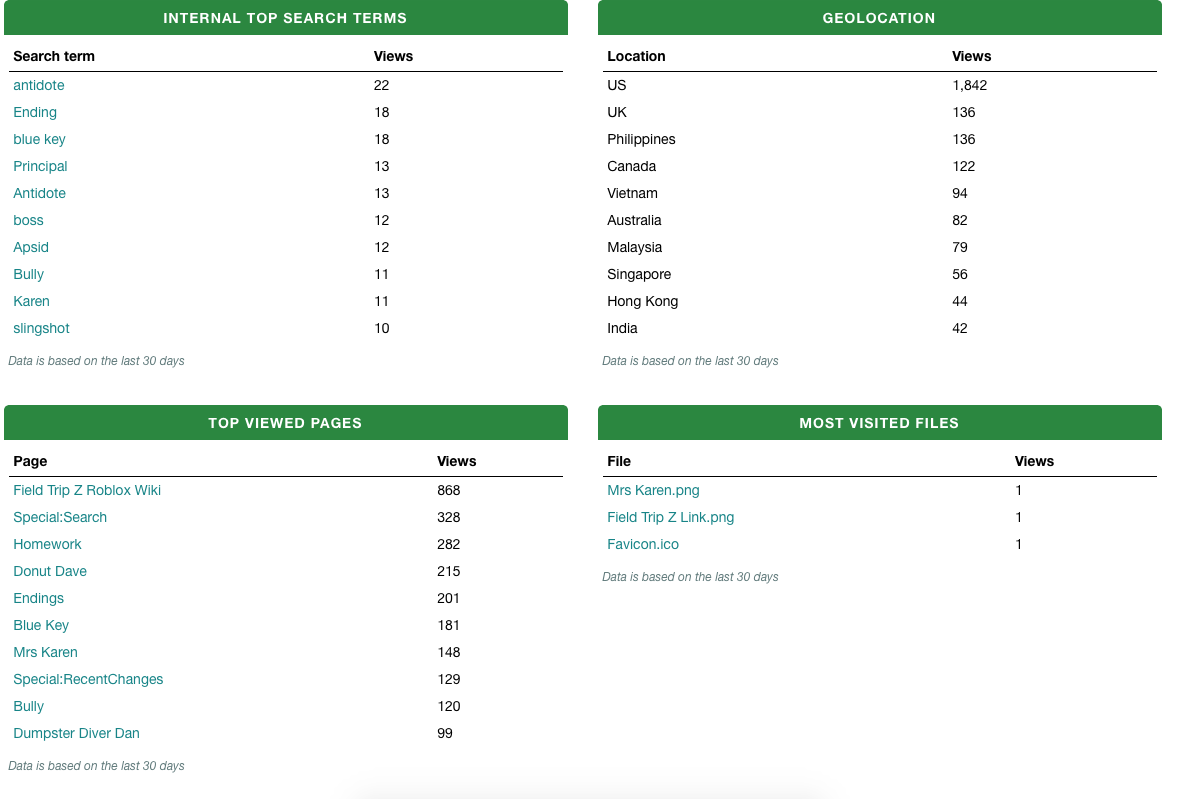Visit the Donut Dave page
Viewport: 1185px width, 799px height.
pos(50,572)
